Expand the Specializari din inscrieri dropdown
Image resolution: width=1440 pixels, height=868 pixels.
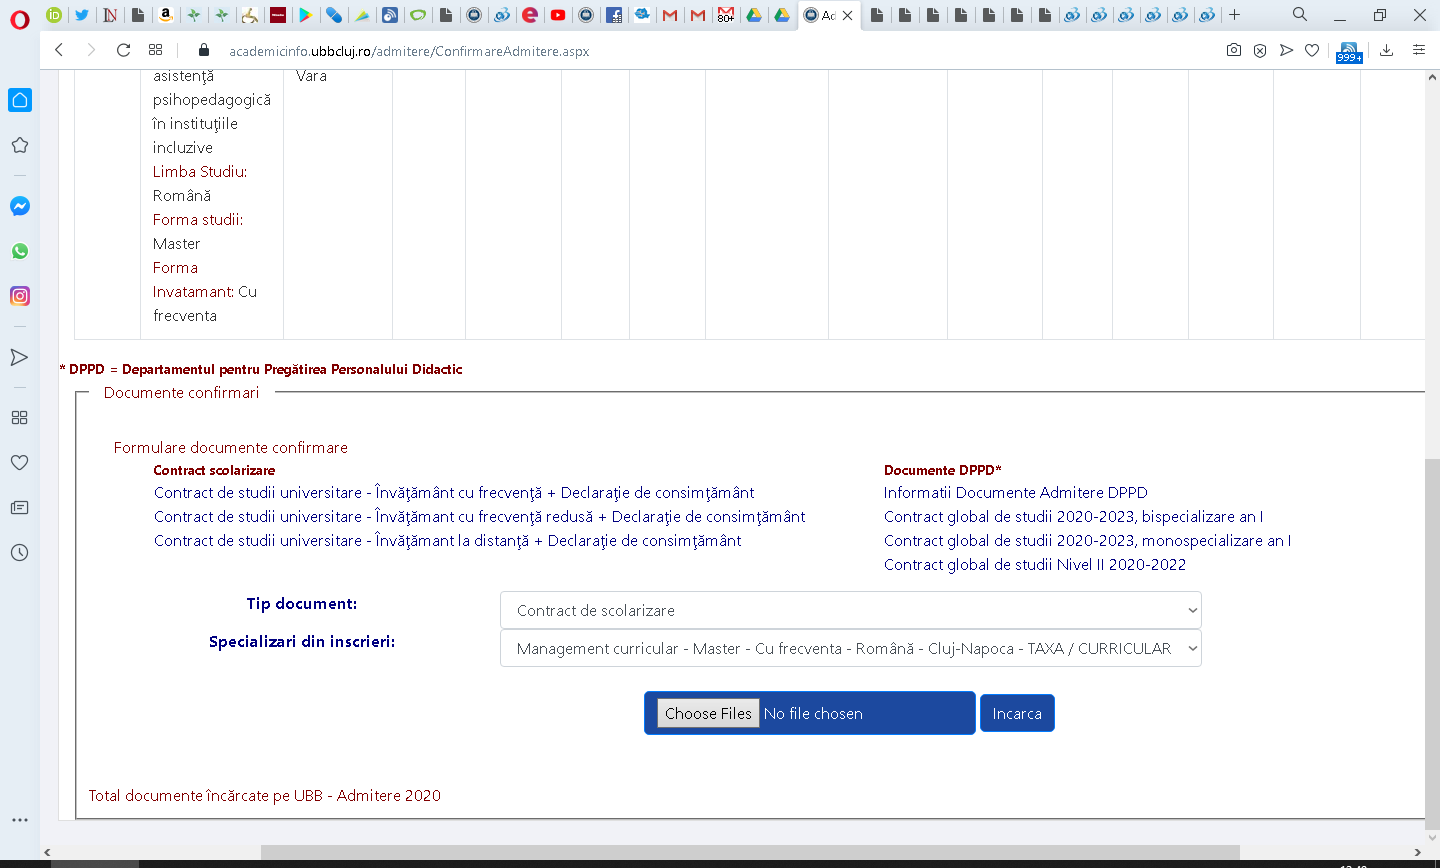(850, 648)
